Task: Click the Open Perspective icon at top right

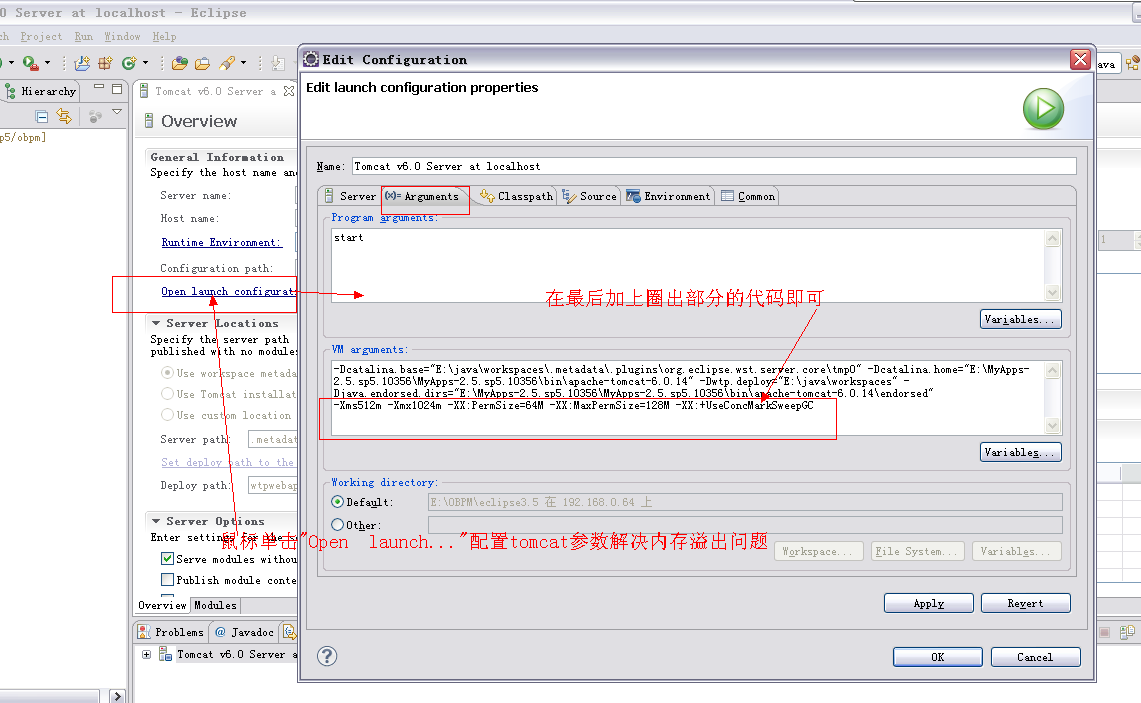Action: tap(1132, 64)
